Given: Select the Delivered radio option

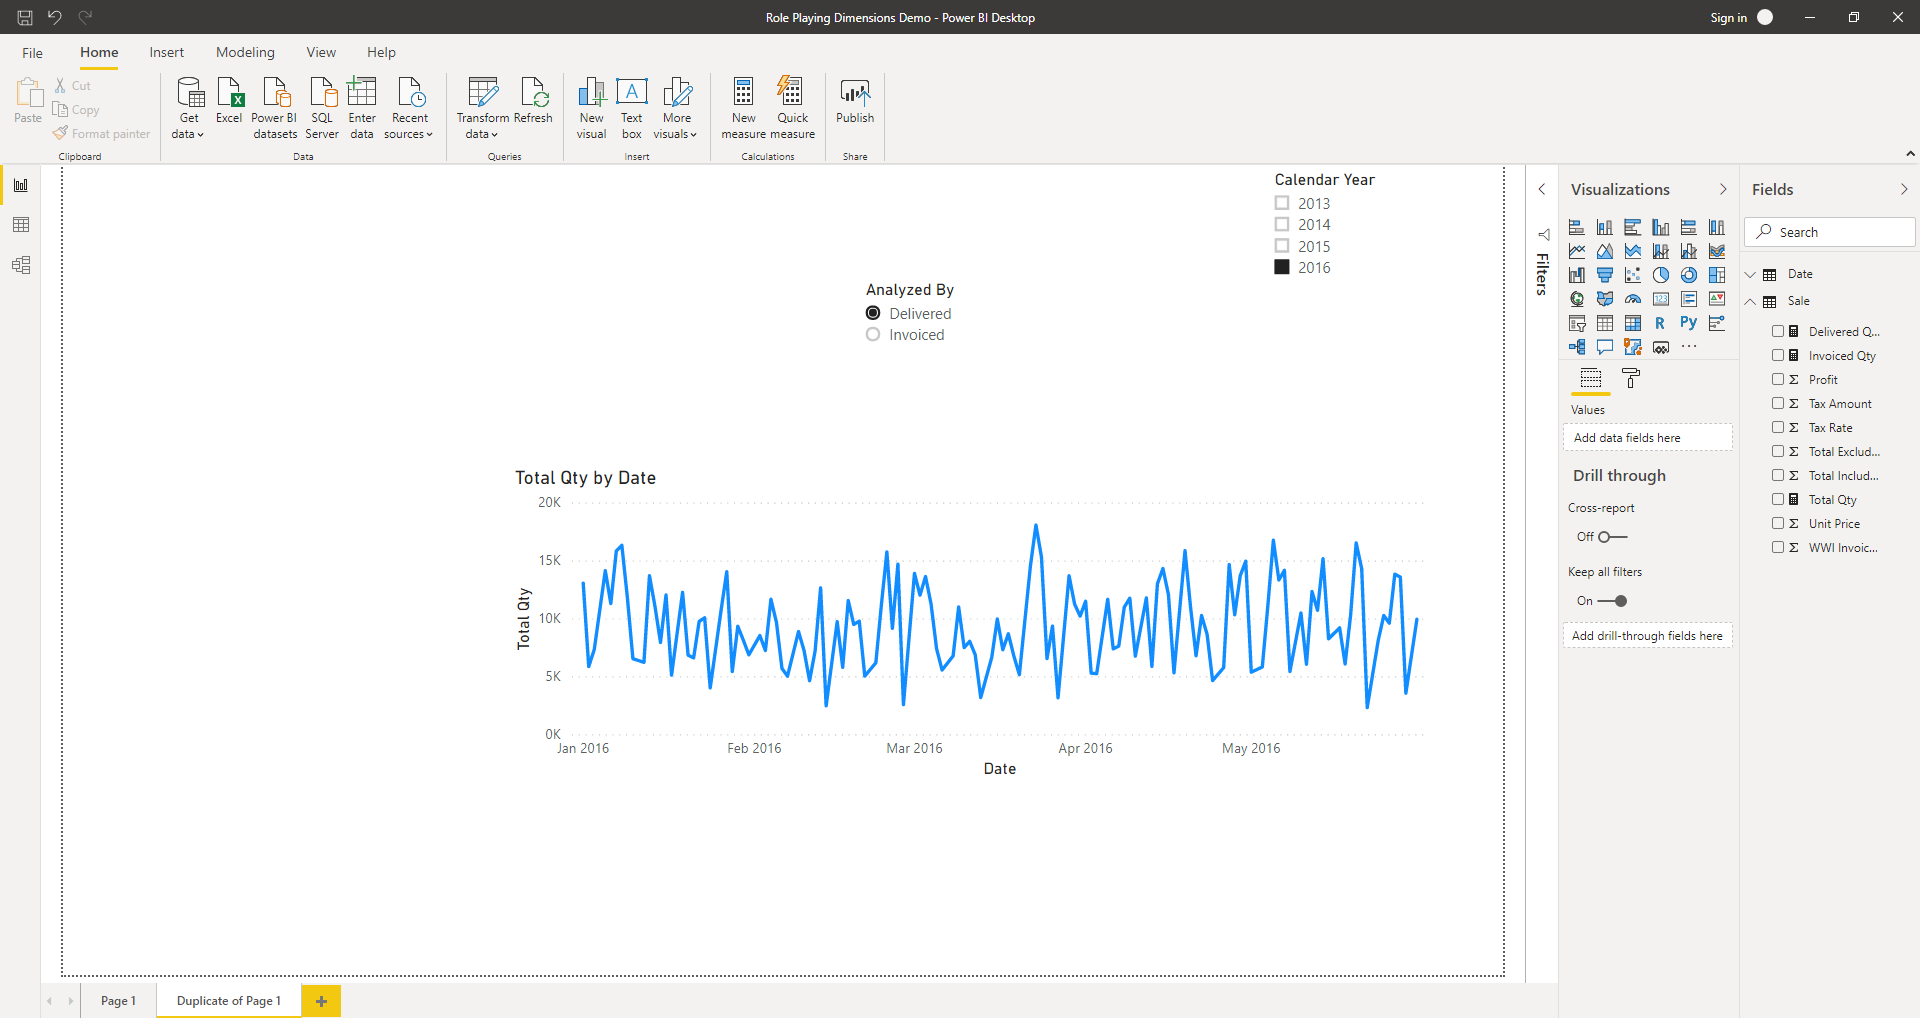Looking at the screenshot, I should tap(873, 313).
